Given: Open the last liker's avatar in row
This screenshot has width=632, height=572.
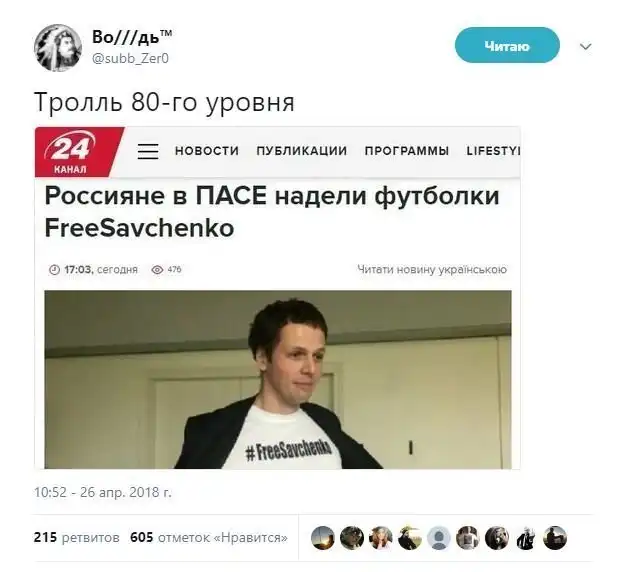Looking at the screenshot, I should [555, 538].
